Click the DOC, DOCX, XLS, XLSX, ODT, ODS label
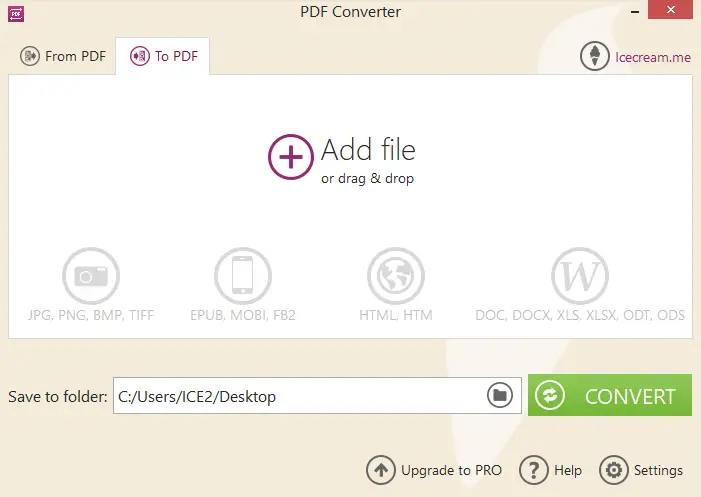Screen dimensions: 701x497 [580, 315]
